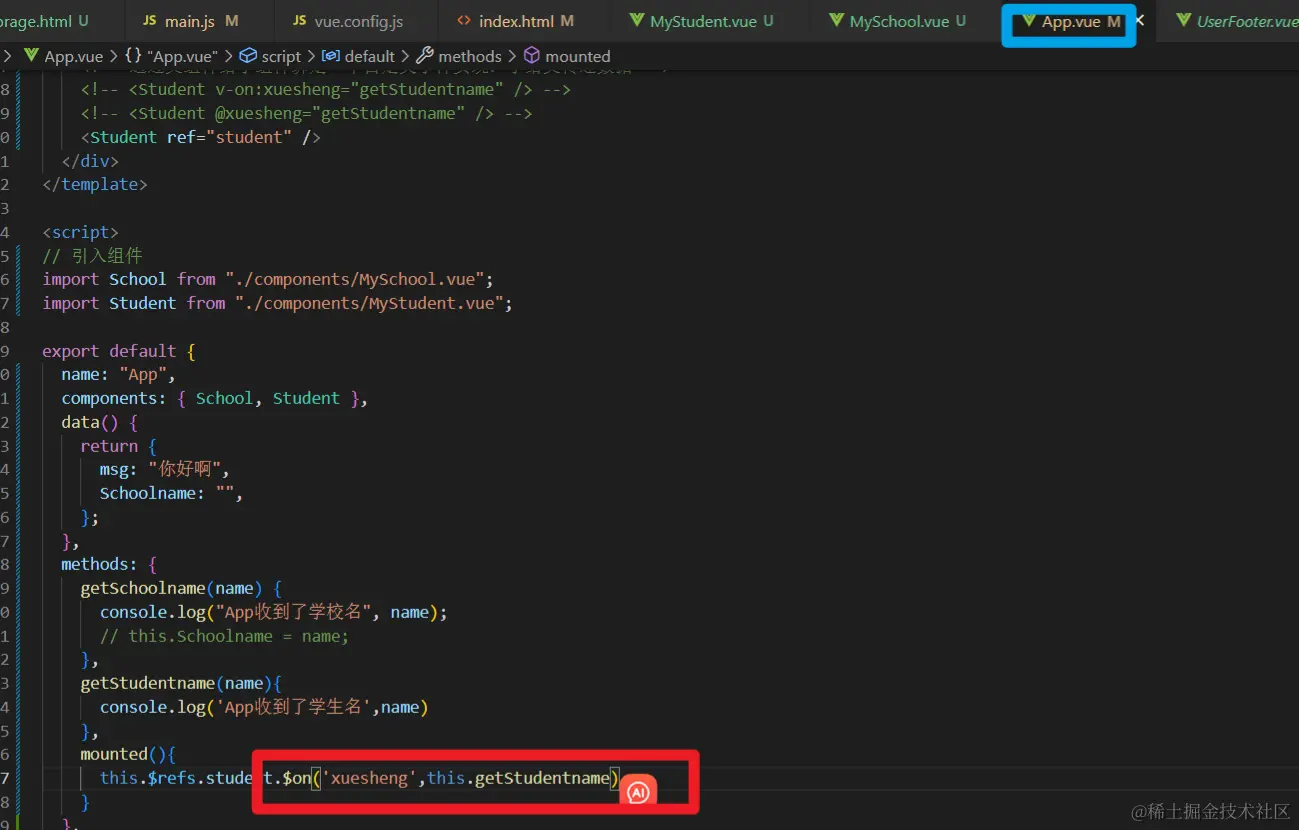Viewport: 1299px width, 830px height.
Task: Open the quoted "App.vue" breadcrumb with braces icon
Action: (x=171, y=56)
